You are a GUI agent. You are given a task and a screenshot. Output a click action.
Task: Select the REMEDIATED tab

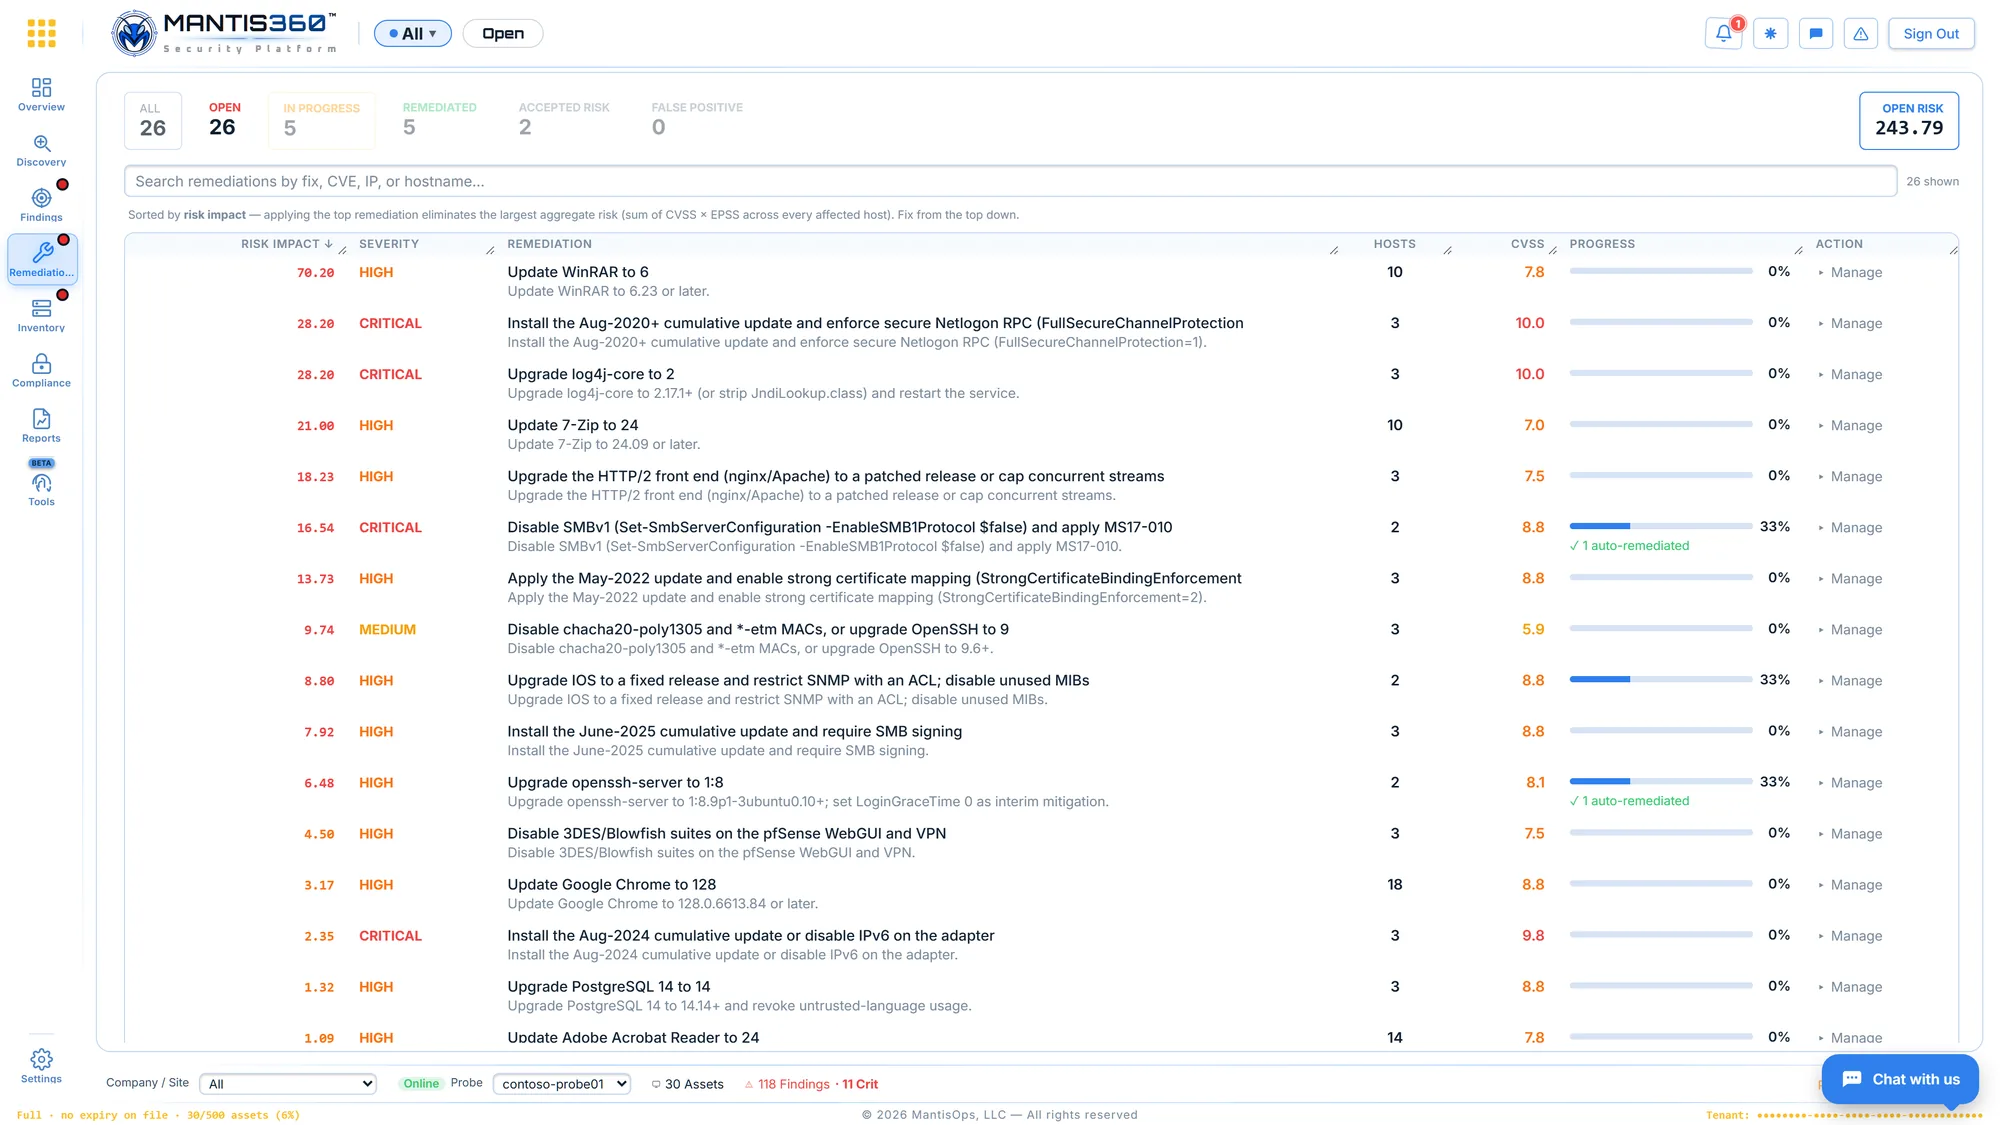pyautogui.click(x=439, y=120)
